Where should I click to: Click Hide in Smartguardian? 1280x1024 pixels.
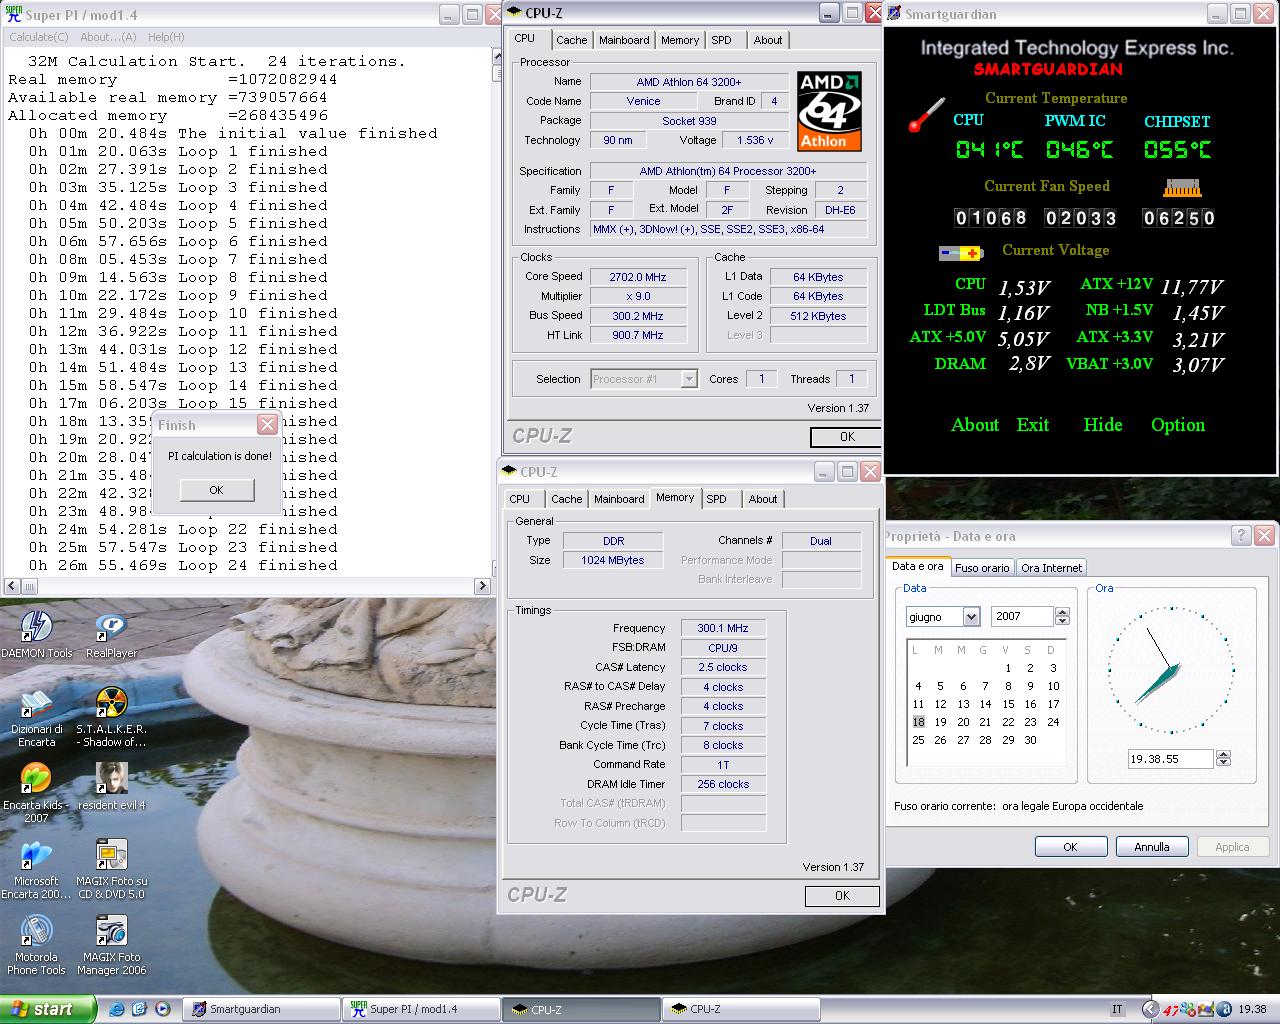[x=1103, y=425]
